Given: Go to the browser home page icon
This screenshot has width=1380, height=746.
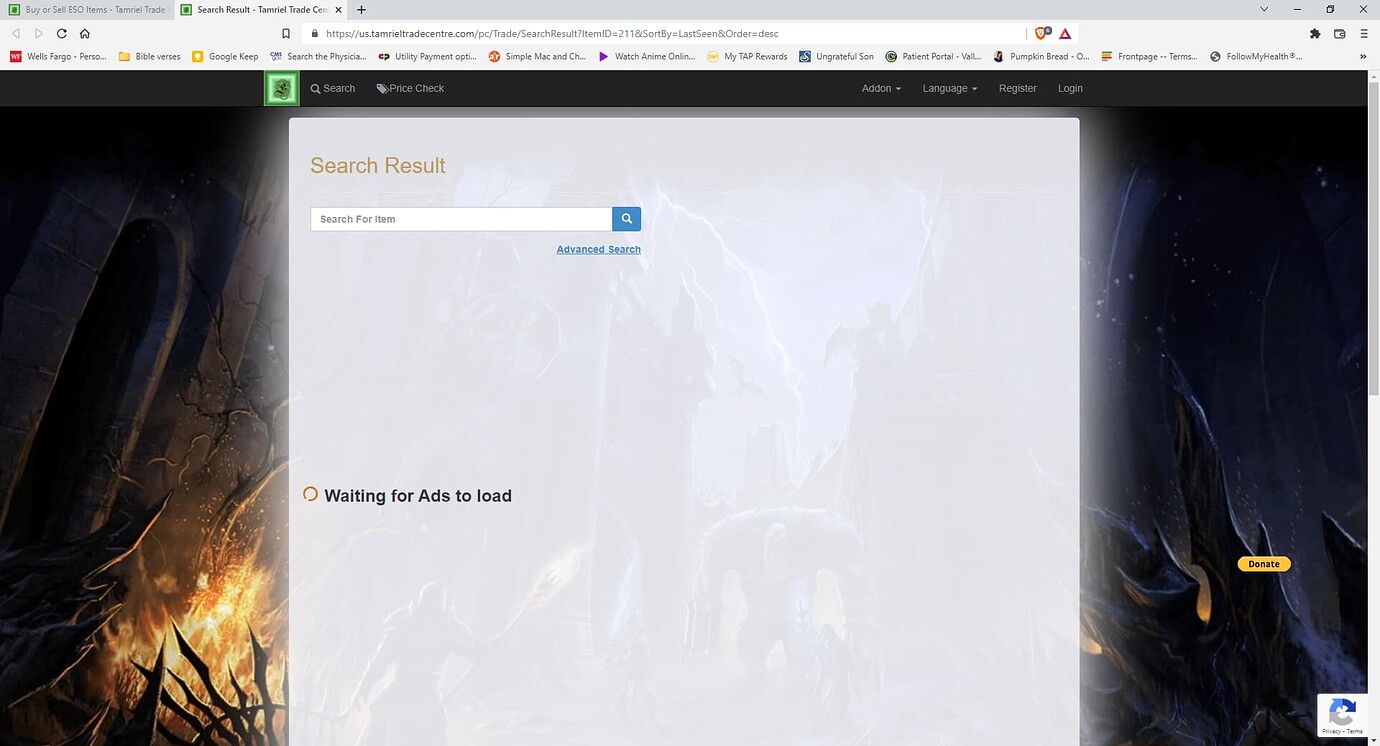Looking at the screenshot, I should [x=85, y=33].
